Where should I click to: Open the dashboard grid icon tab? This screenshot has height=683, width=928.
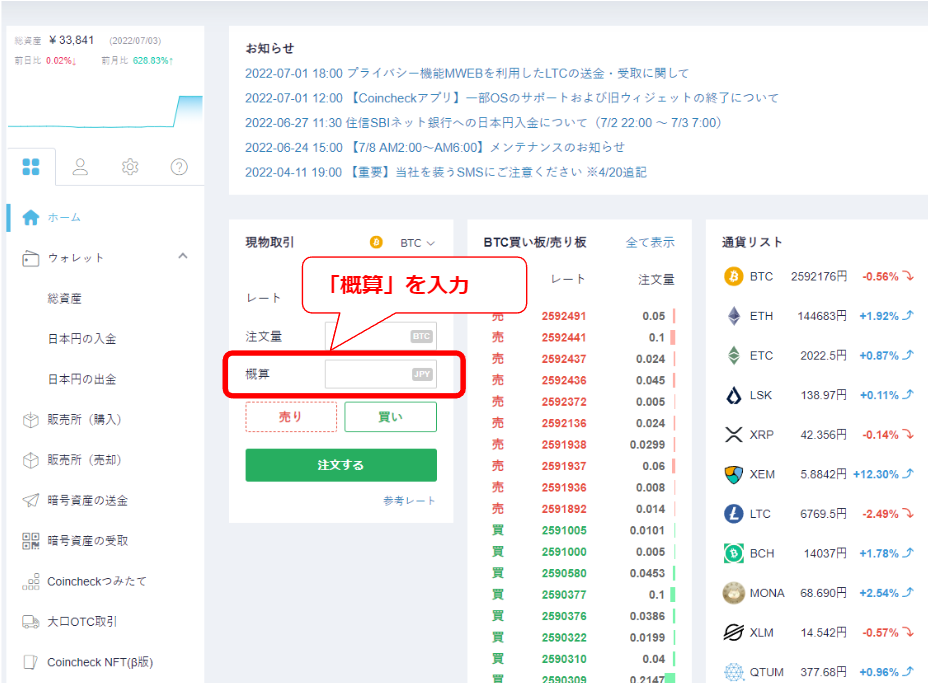click(x=31, y=167)
